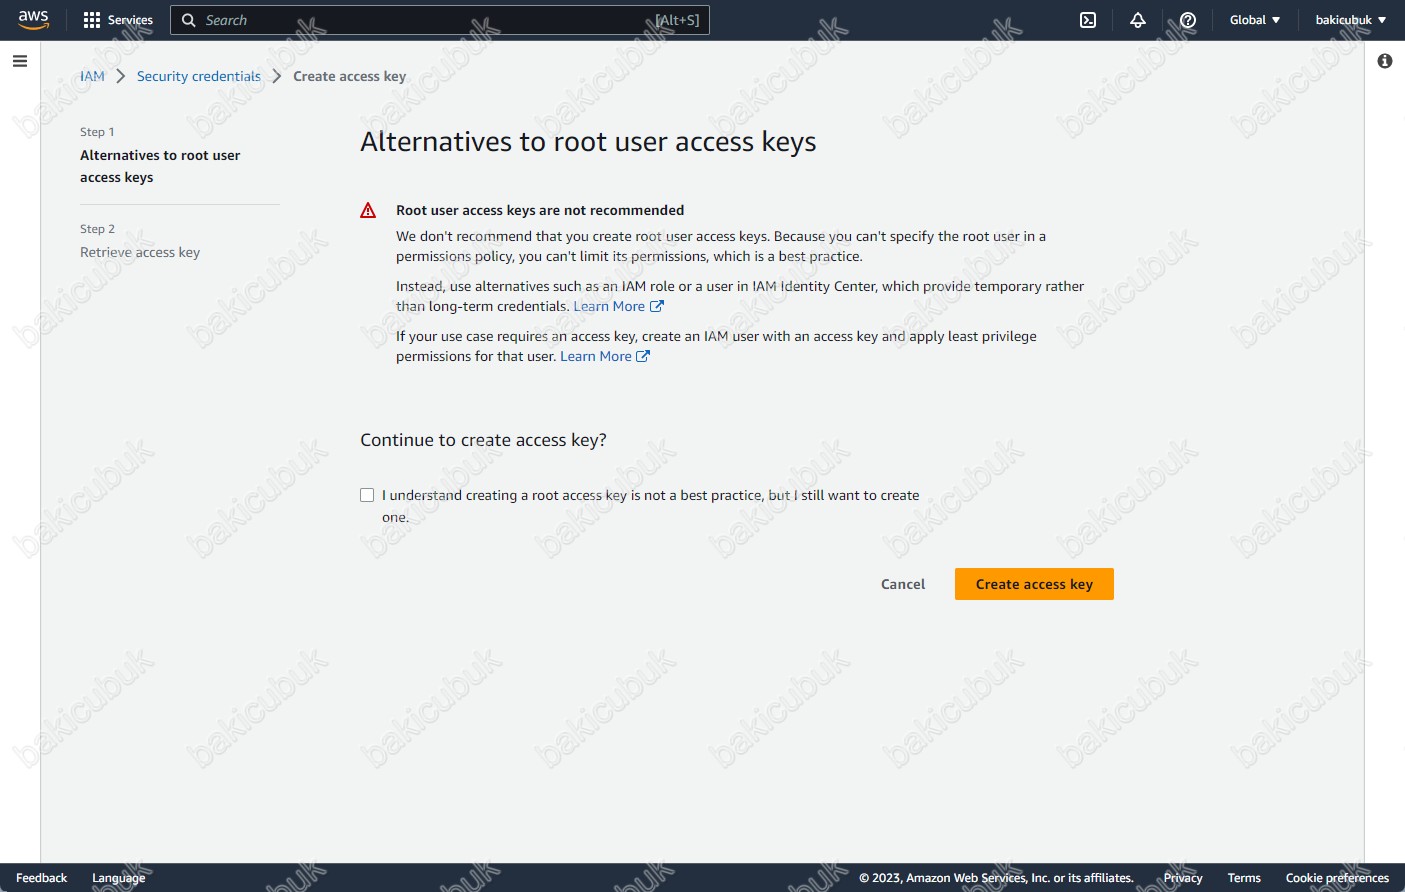This screenshot has width=1405, height=892.
Task: Go to the IAM breadcrumb link
Action: click(x=92, y=76)
